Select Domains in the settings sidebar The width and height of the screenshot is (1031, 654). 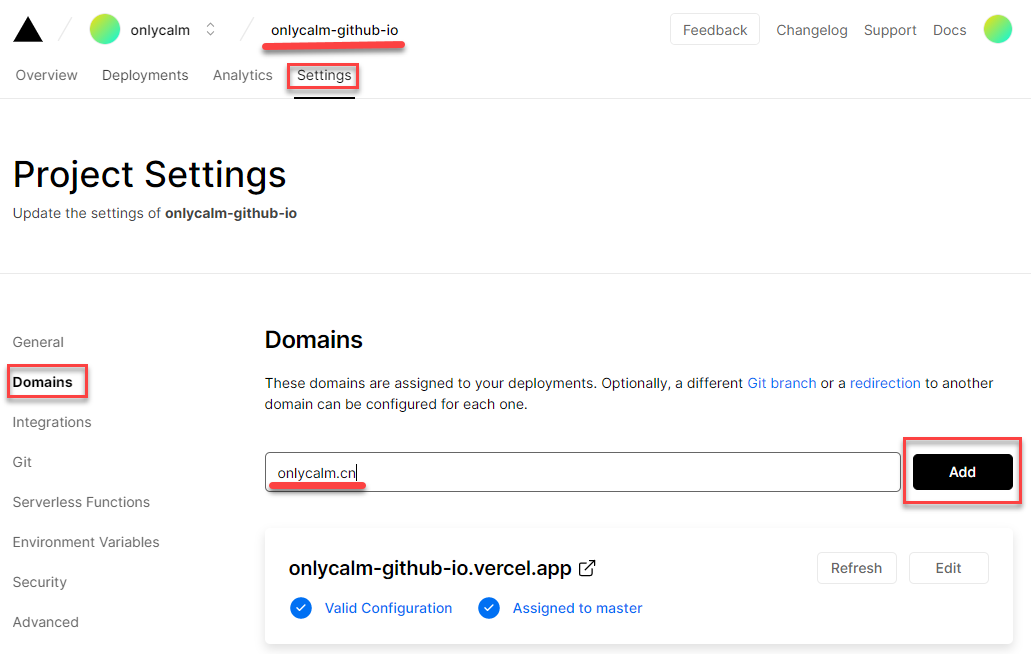[43, 382]
